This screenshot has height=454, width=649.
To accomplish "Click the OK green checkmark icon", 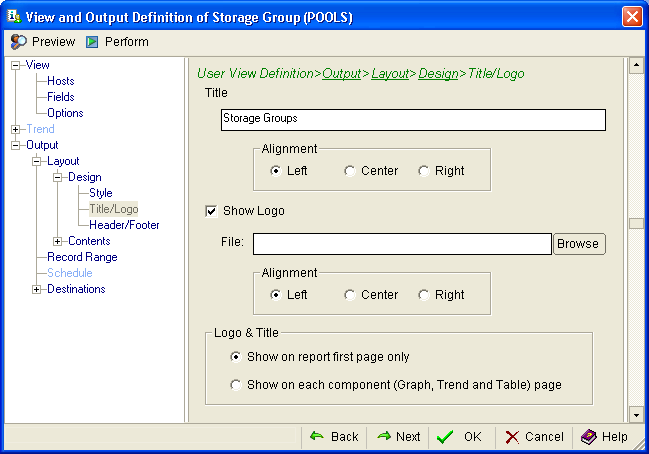I will click(x=446, y=437).
